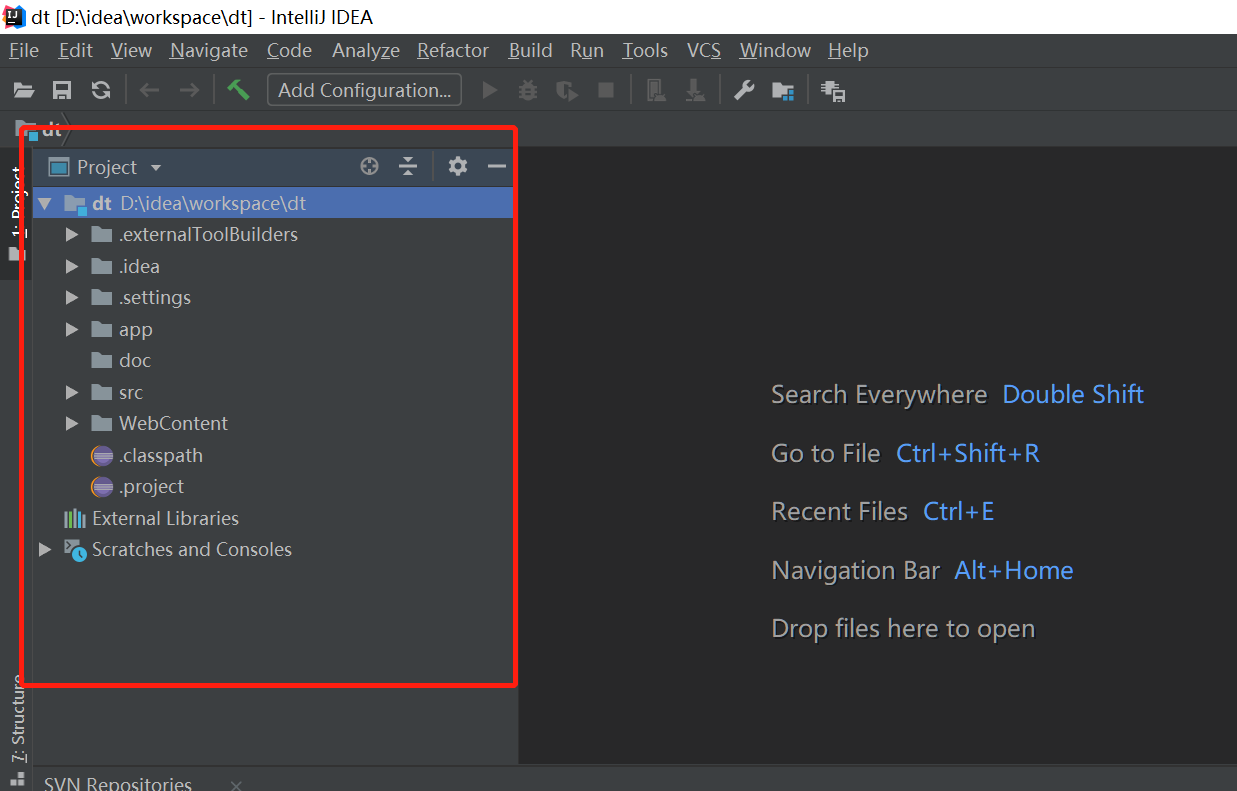Open the Analyze menu

366,50
